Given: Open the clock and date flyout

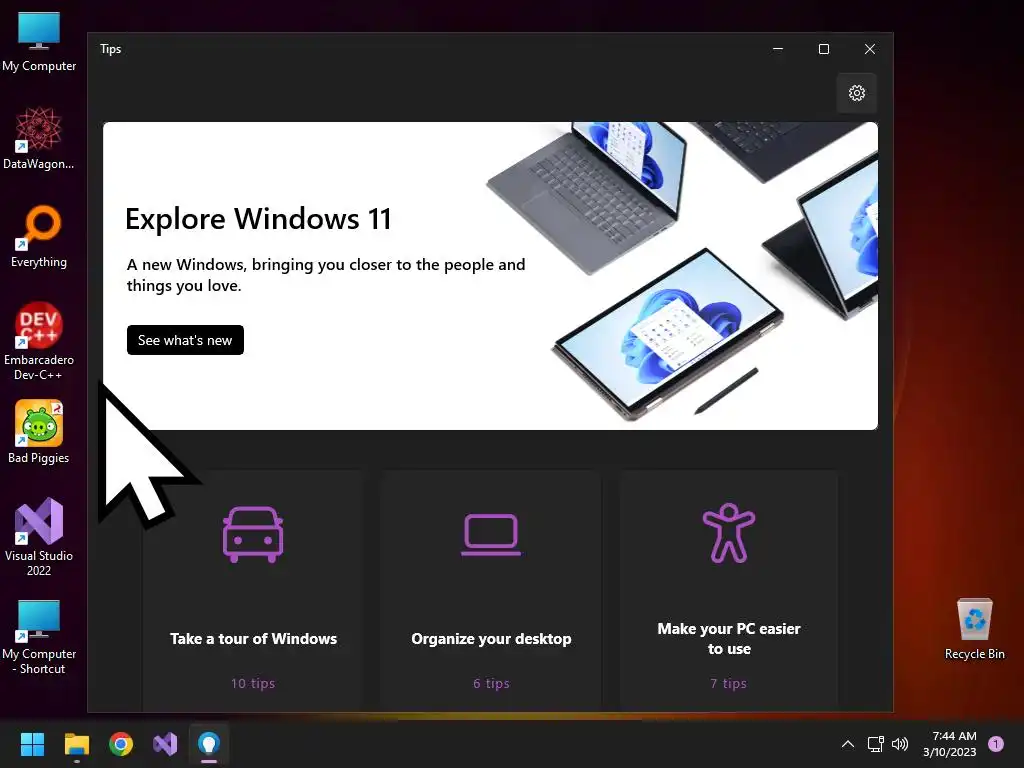Looking at the screenshot, I should 950,744.
